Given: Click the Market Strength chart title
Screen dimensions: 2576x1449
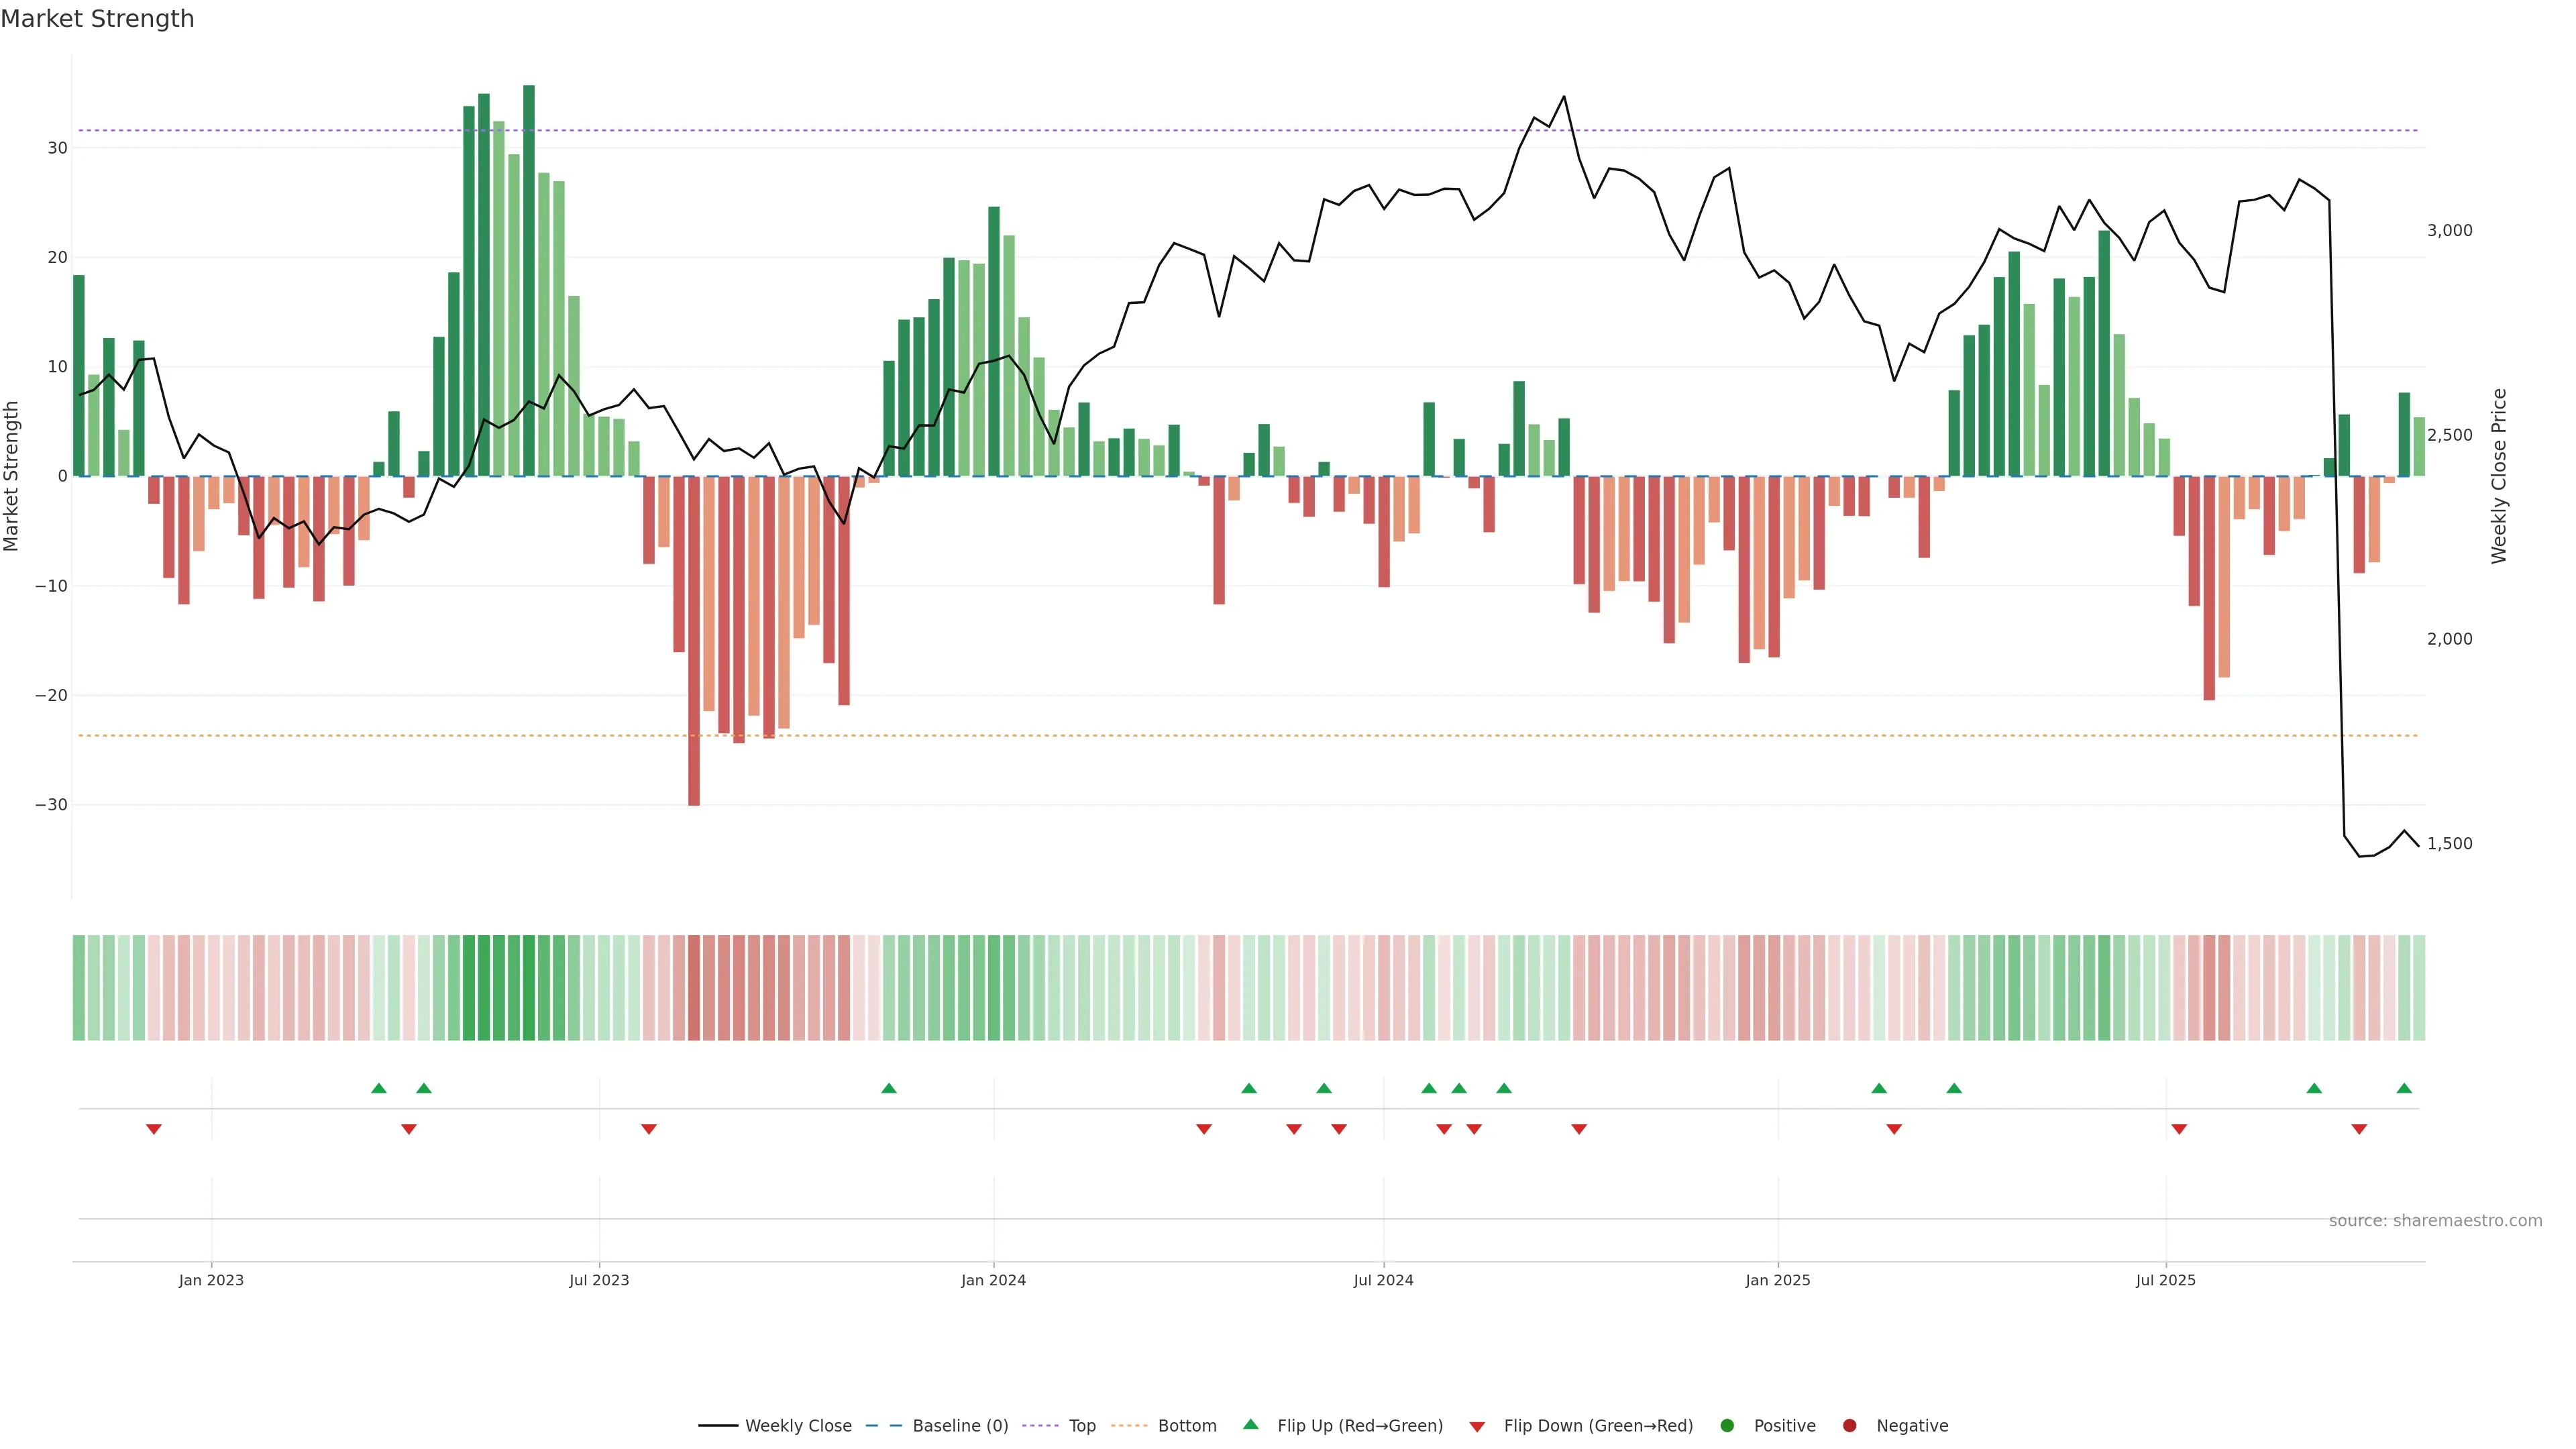Looking at the screenshot, I should click(97, 19).
